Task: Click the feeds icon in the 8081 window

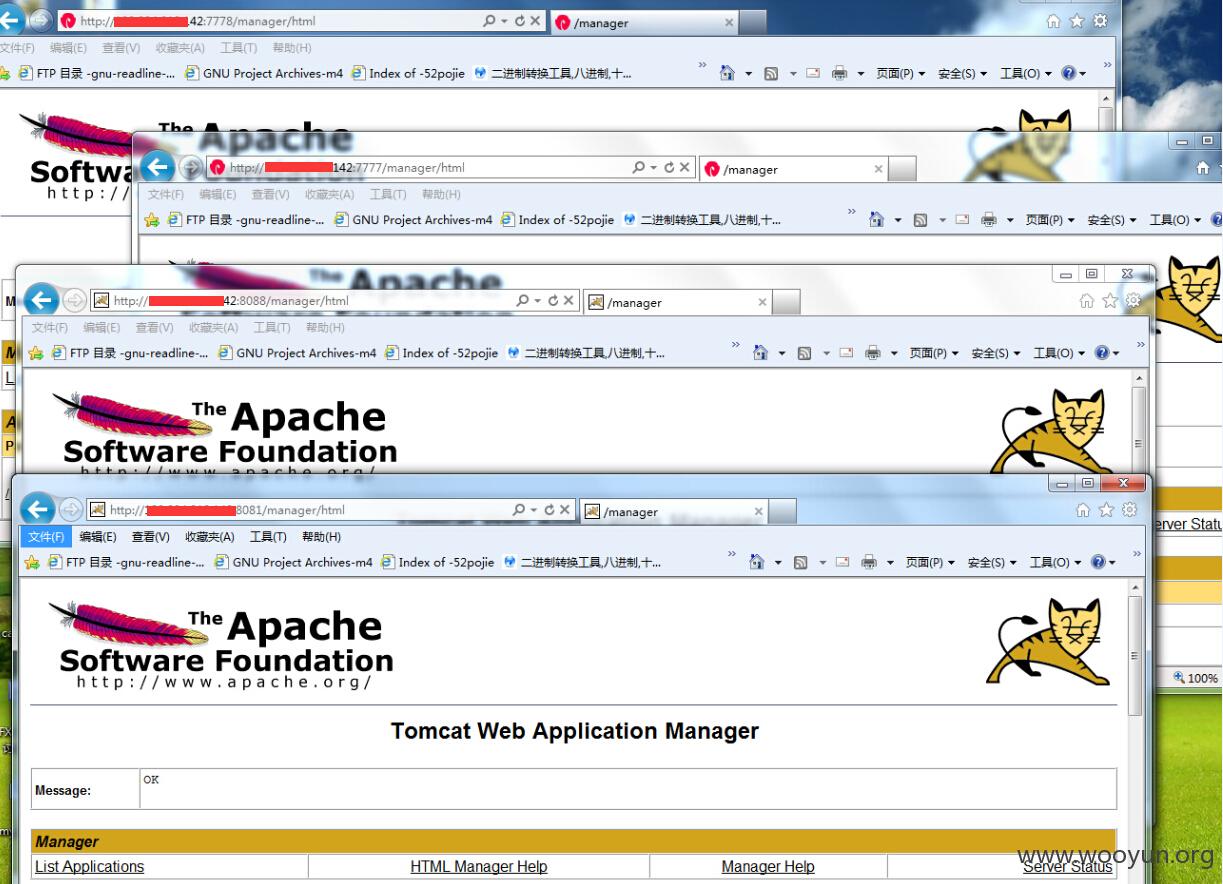Action: coord(800,562)
